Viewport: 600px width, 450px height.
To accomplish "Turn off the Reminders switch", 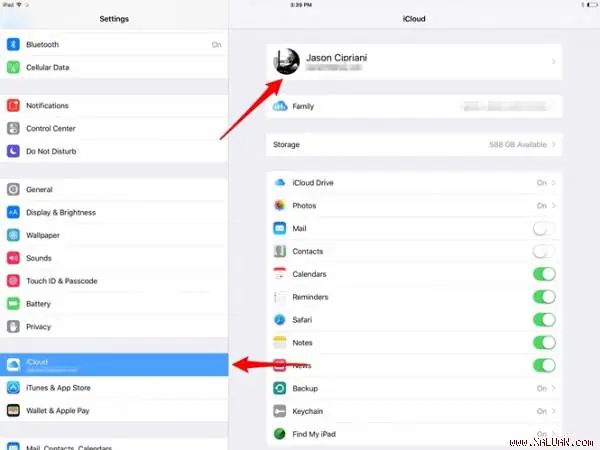I will click(544, 297).
